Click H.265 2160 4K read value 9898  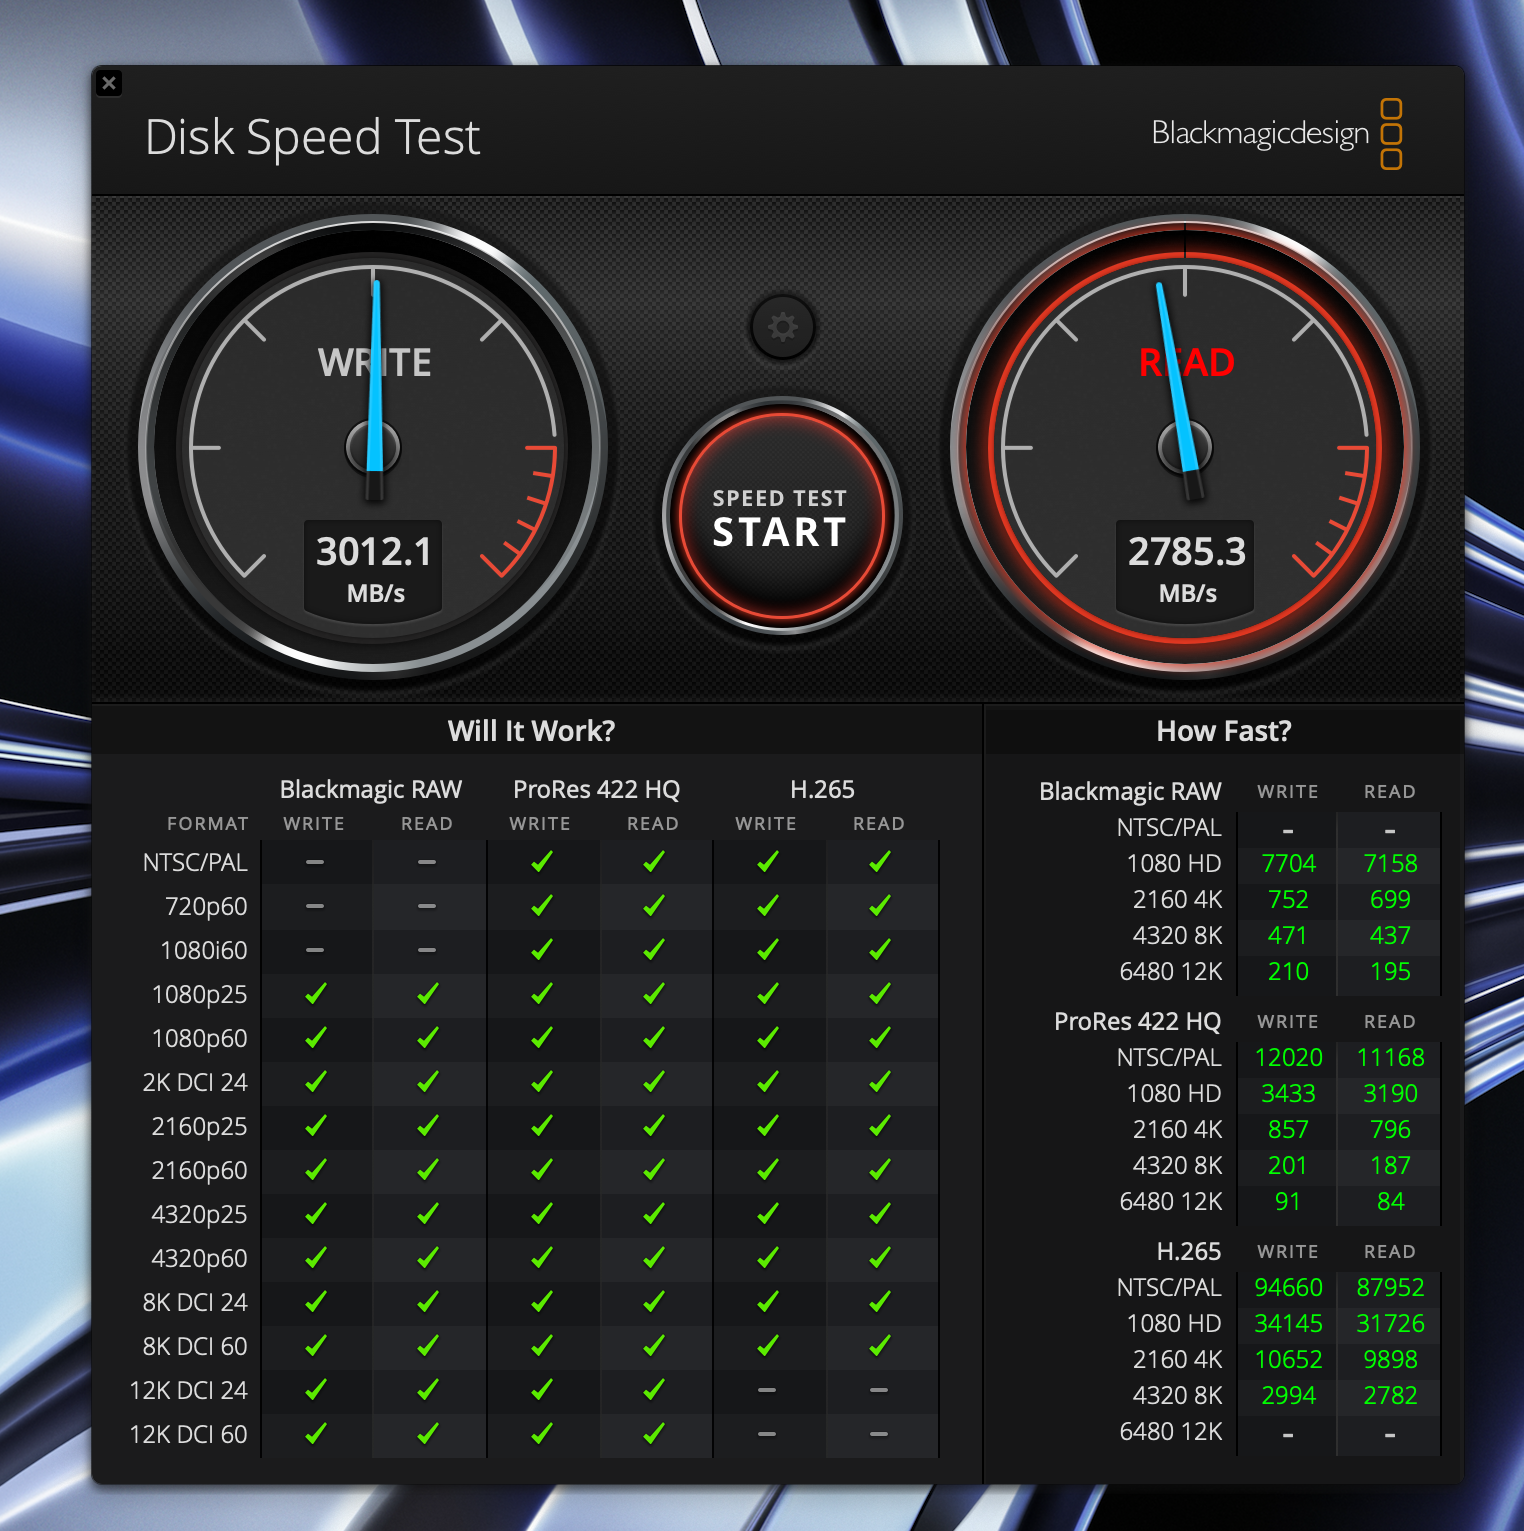[1390, 1359]
